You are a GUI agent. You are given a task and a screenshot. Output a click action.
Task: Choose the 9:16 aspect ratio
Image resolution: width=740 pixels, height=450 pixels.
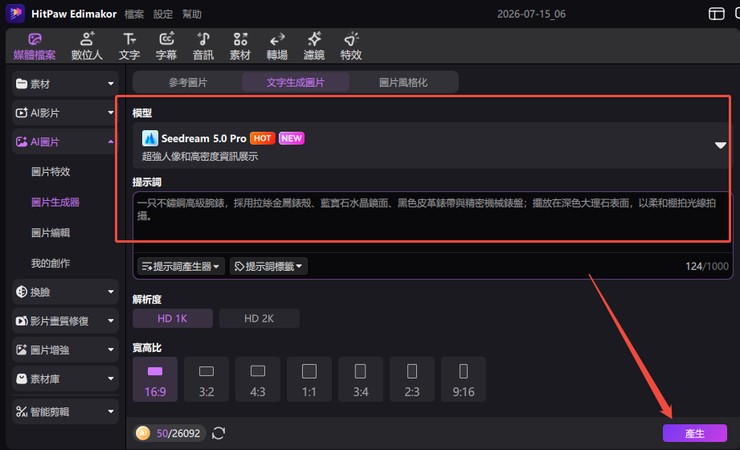click(x=463, y=379)
